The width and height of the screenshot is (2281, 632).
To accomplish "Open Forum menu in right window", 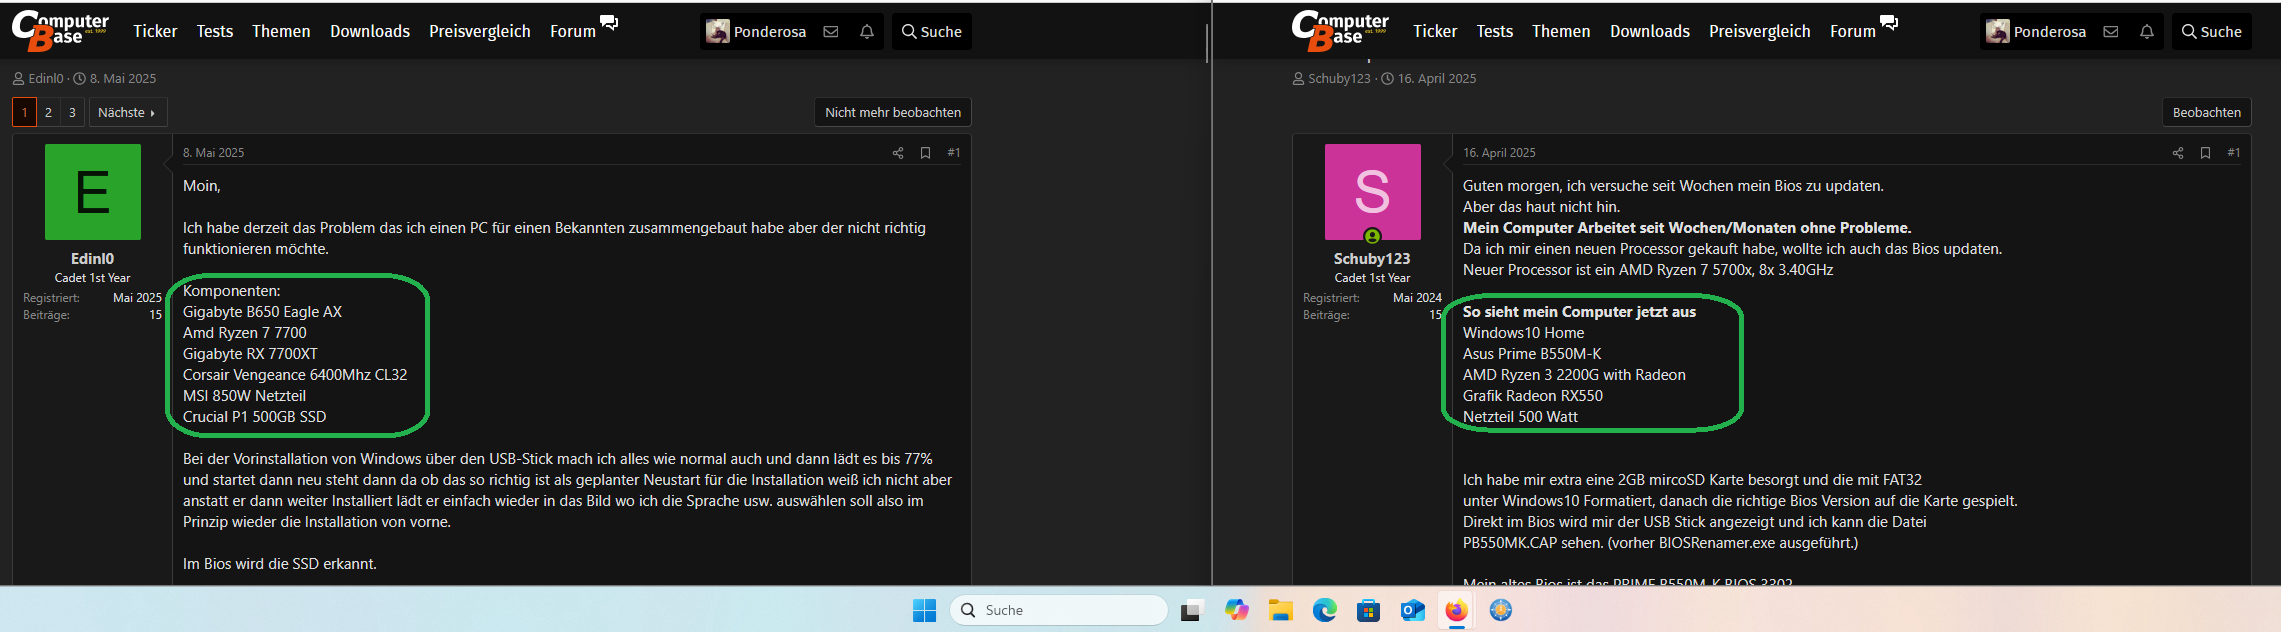I will tap(1853, 32).
